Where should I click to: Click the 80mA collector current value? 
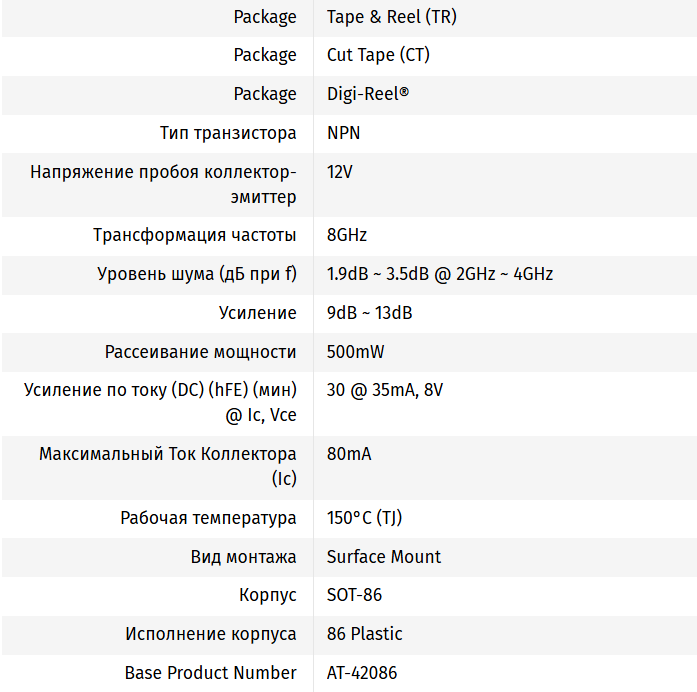coord(349,454)
